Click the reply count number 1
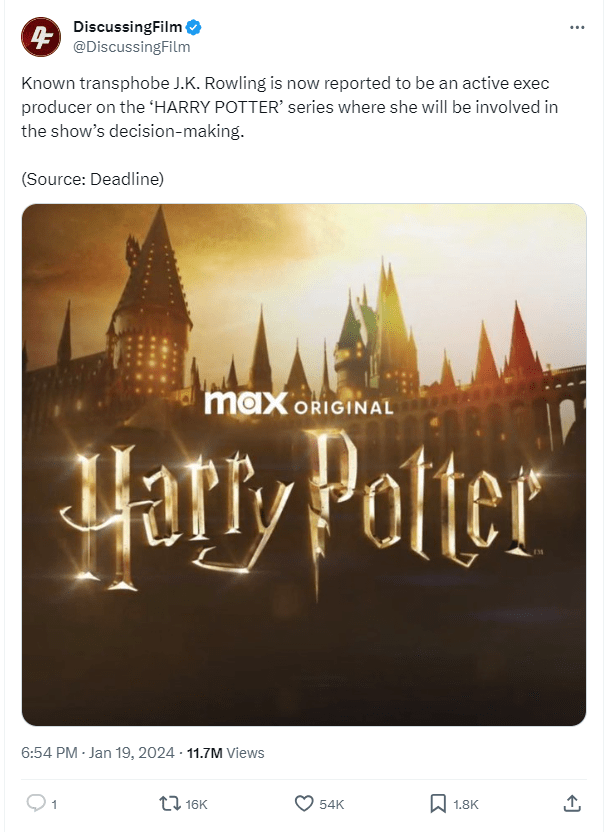The width and height of the screenshot is (604, 832). click(x=54, y=804)
